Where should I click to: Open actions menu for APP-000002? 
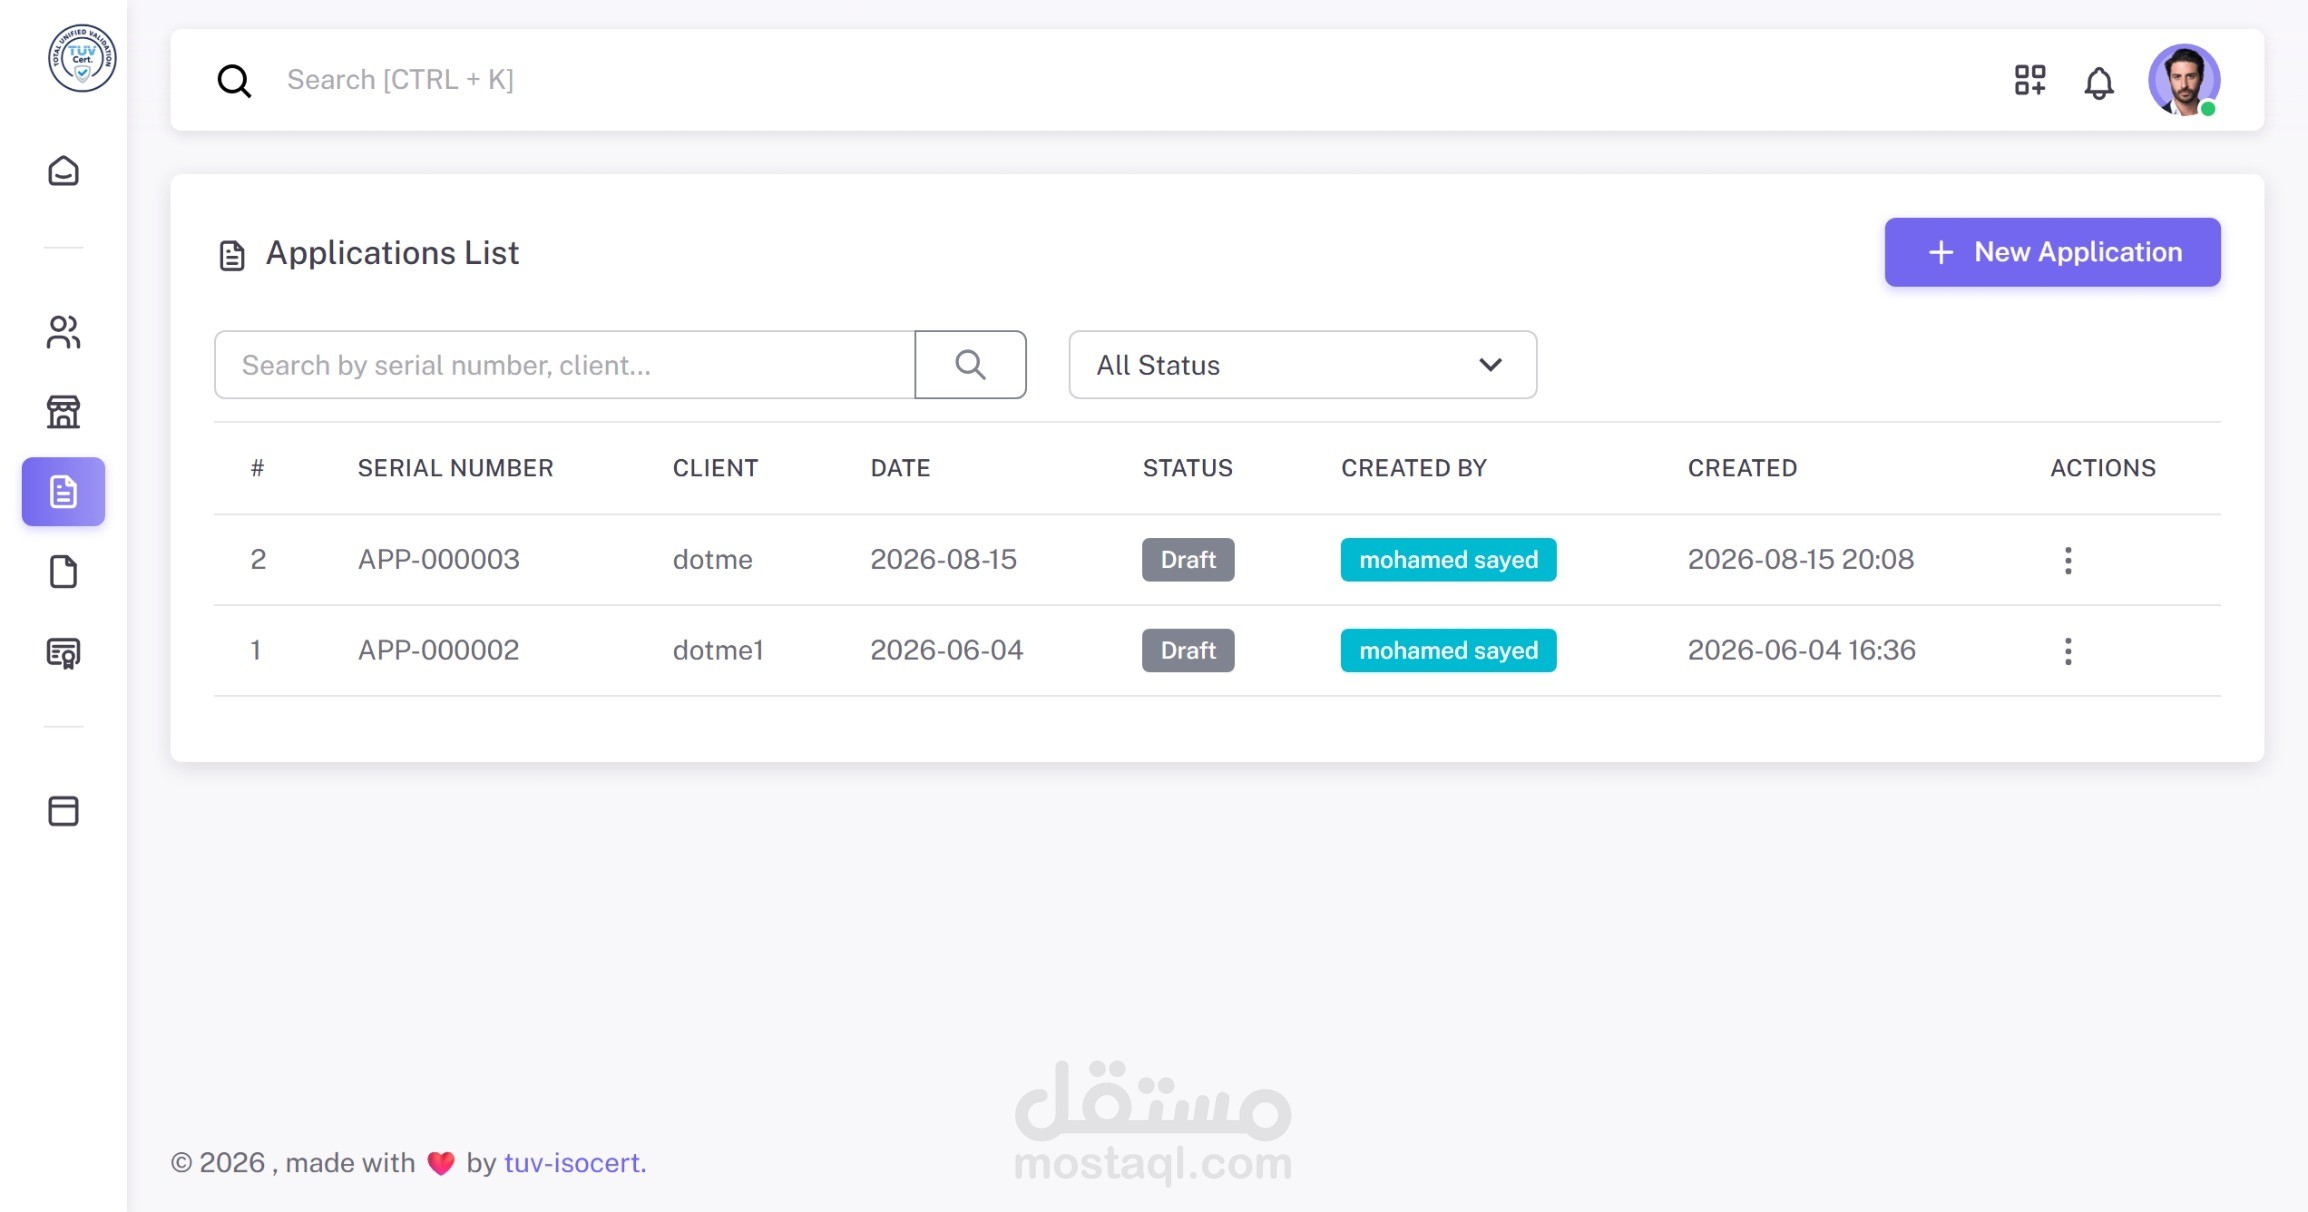pos(2068,651)
